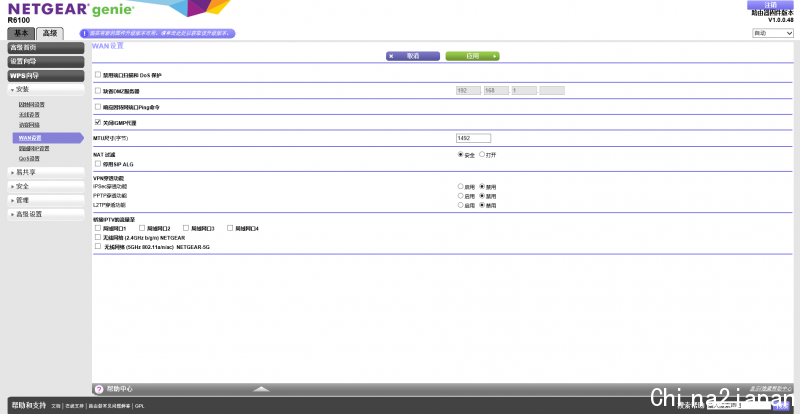Open 设置向导 Setup Wizard in sidebar
This screenshot has height=414, width=800.
(46, 62)
